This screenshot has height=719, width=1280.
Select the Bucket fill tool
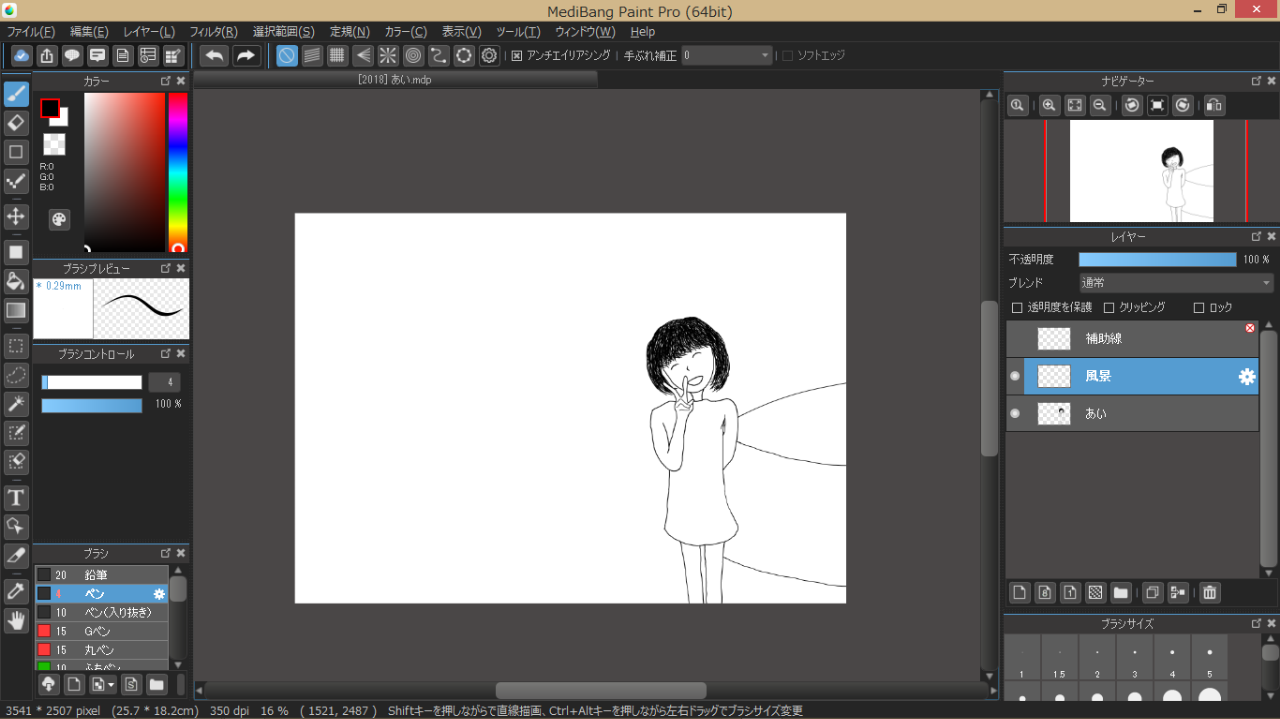(x=16, y=280)
